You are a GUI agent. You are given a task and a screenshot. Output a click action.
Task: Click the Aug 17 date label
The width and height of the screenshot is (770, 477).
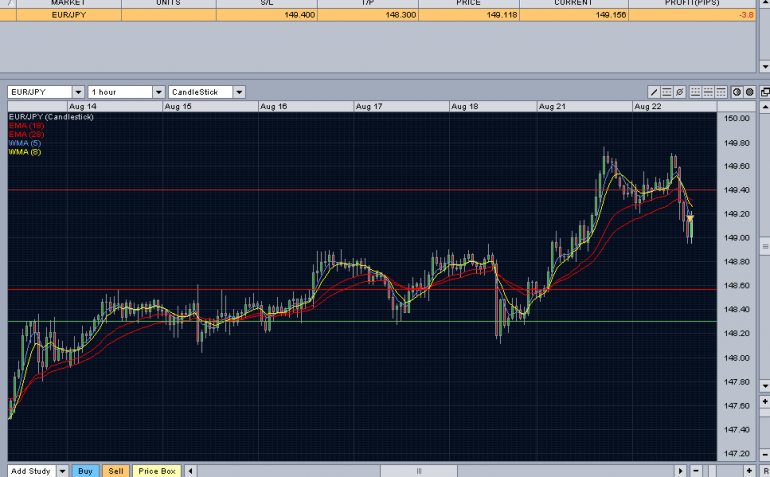click(x=369, y=107)
